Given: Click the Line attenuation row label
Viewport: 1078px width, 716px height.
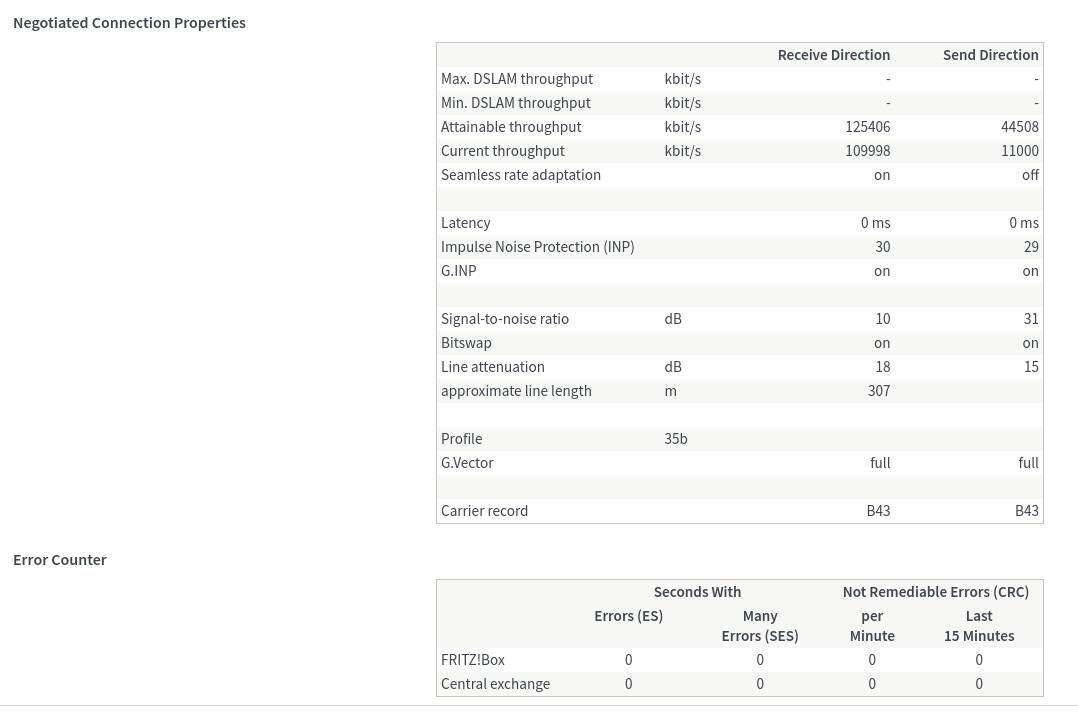Looking at the screenshot, I should point(493,367).
